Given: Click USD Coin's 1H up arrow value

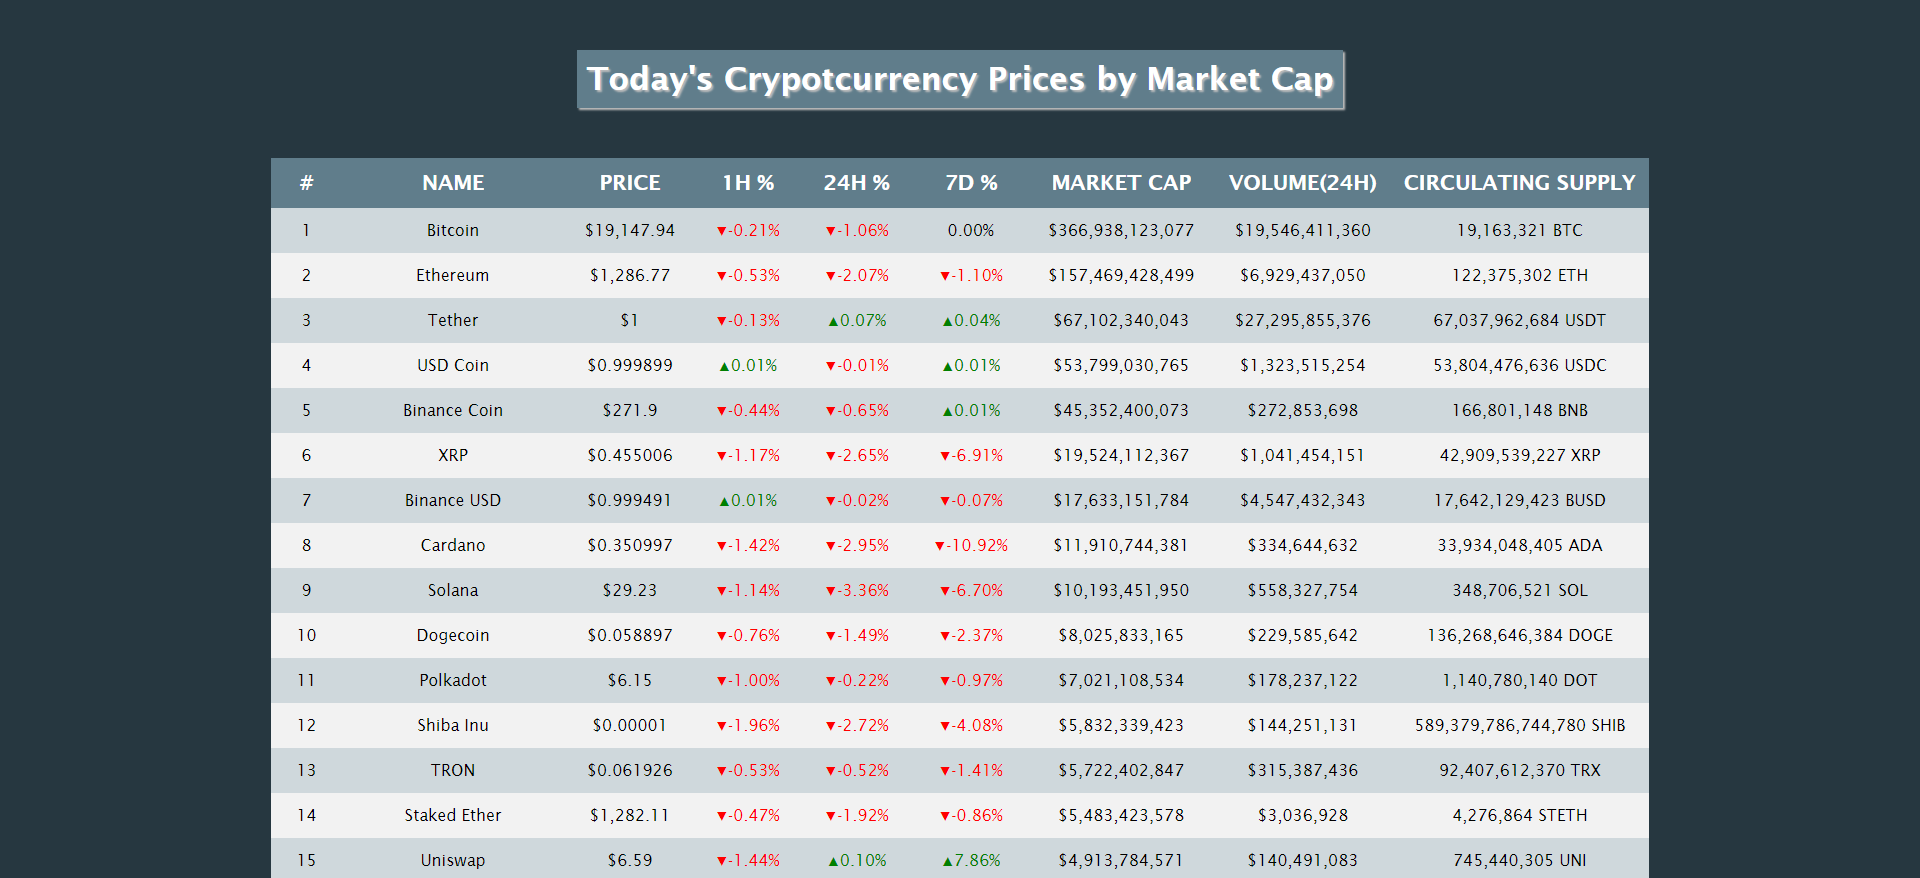Looking at the screenshot, I should [748, 365].
